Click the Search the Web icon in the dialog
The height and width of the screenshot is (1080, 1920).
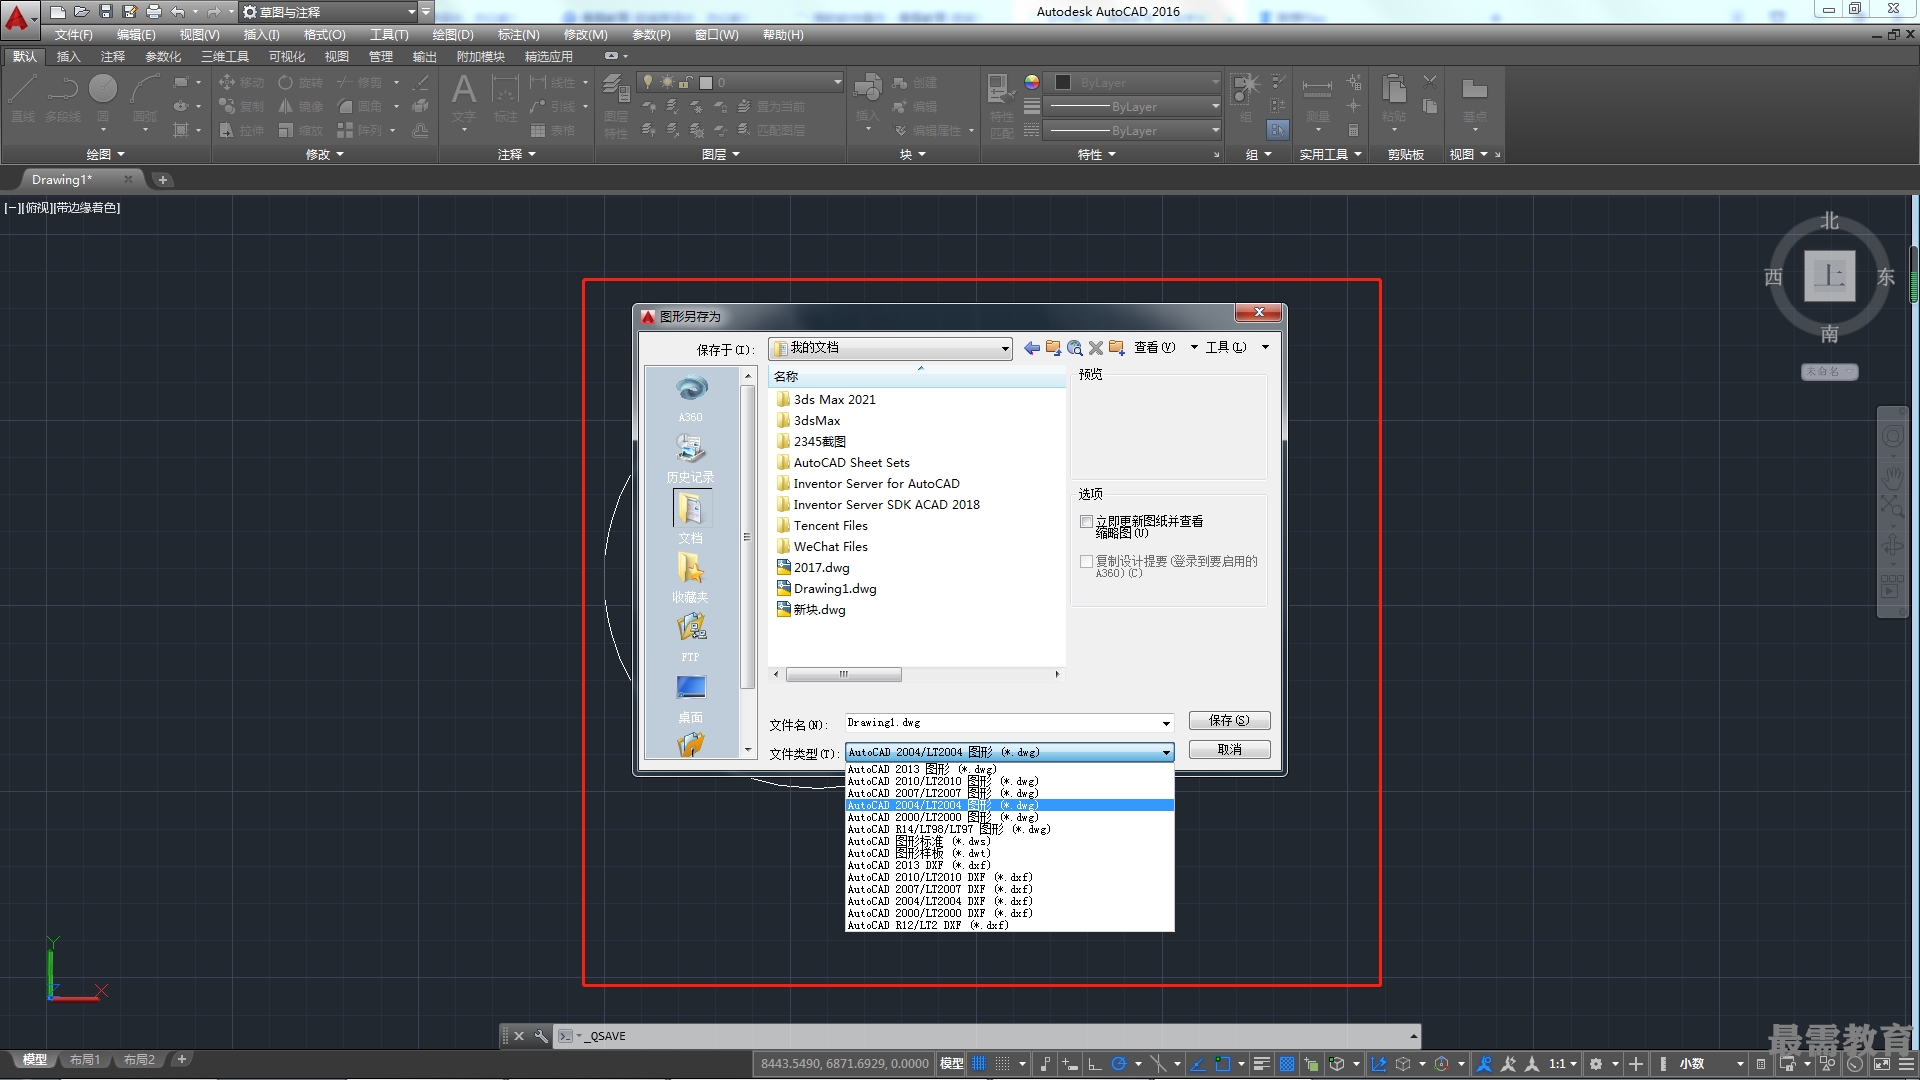click(x=1075, y=347)
